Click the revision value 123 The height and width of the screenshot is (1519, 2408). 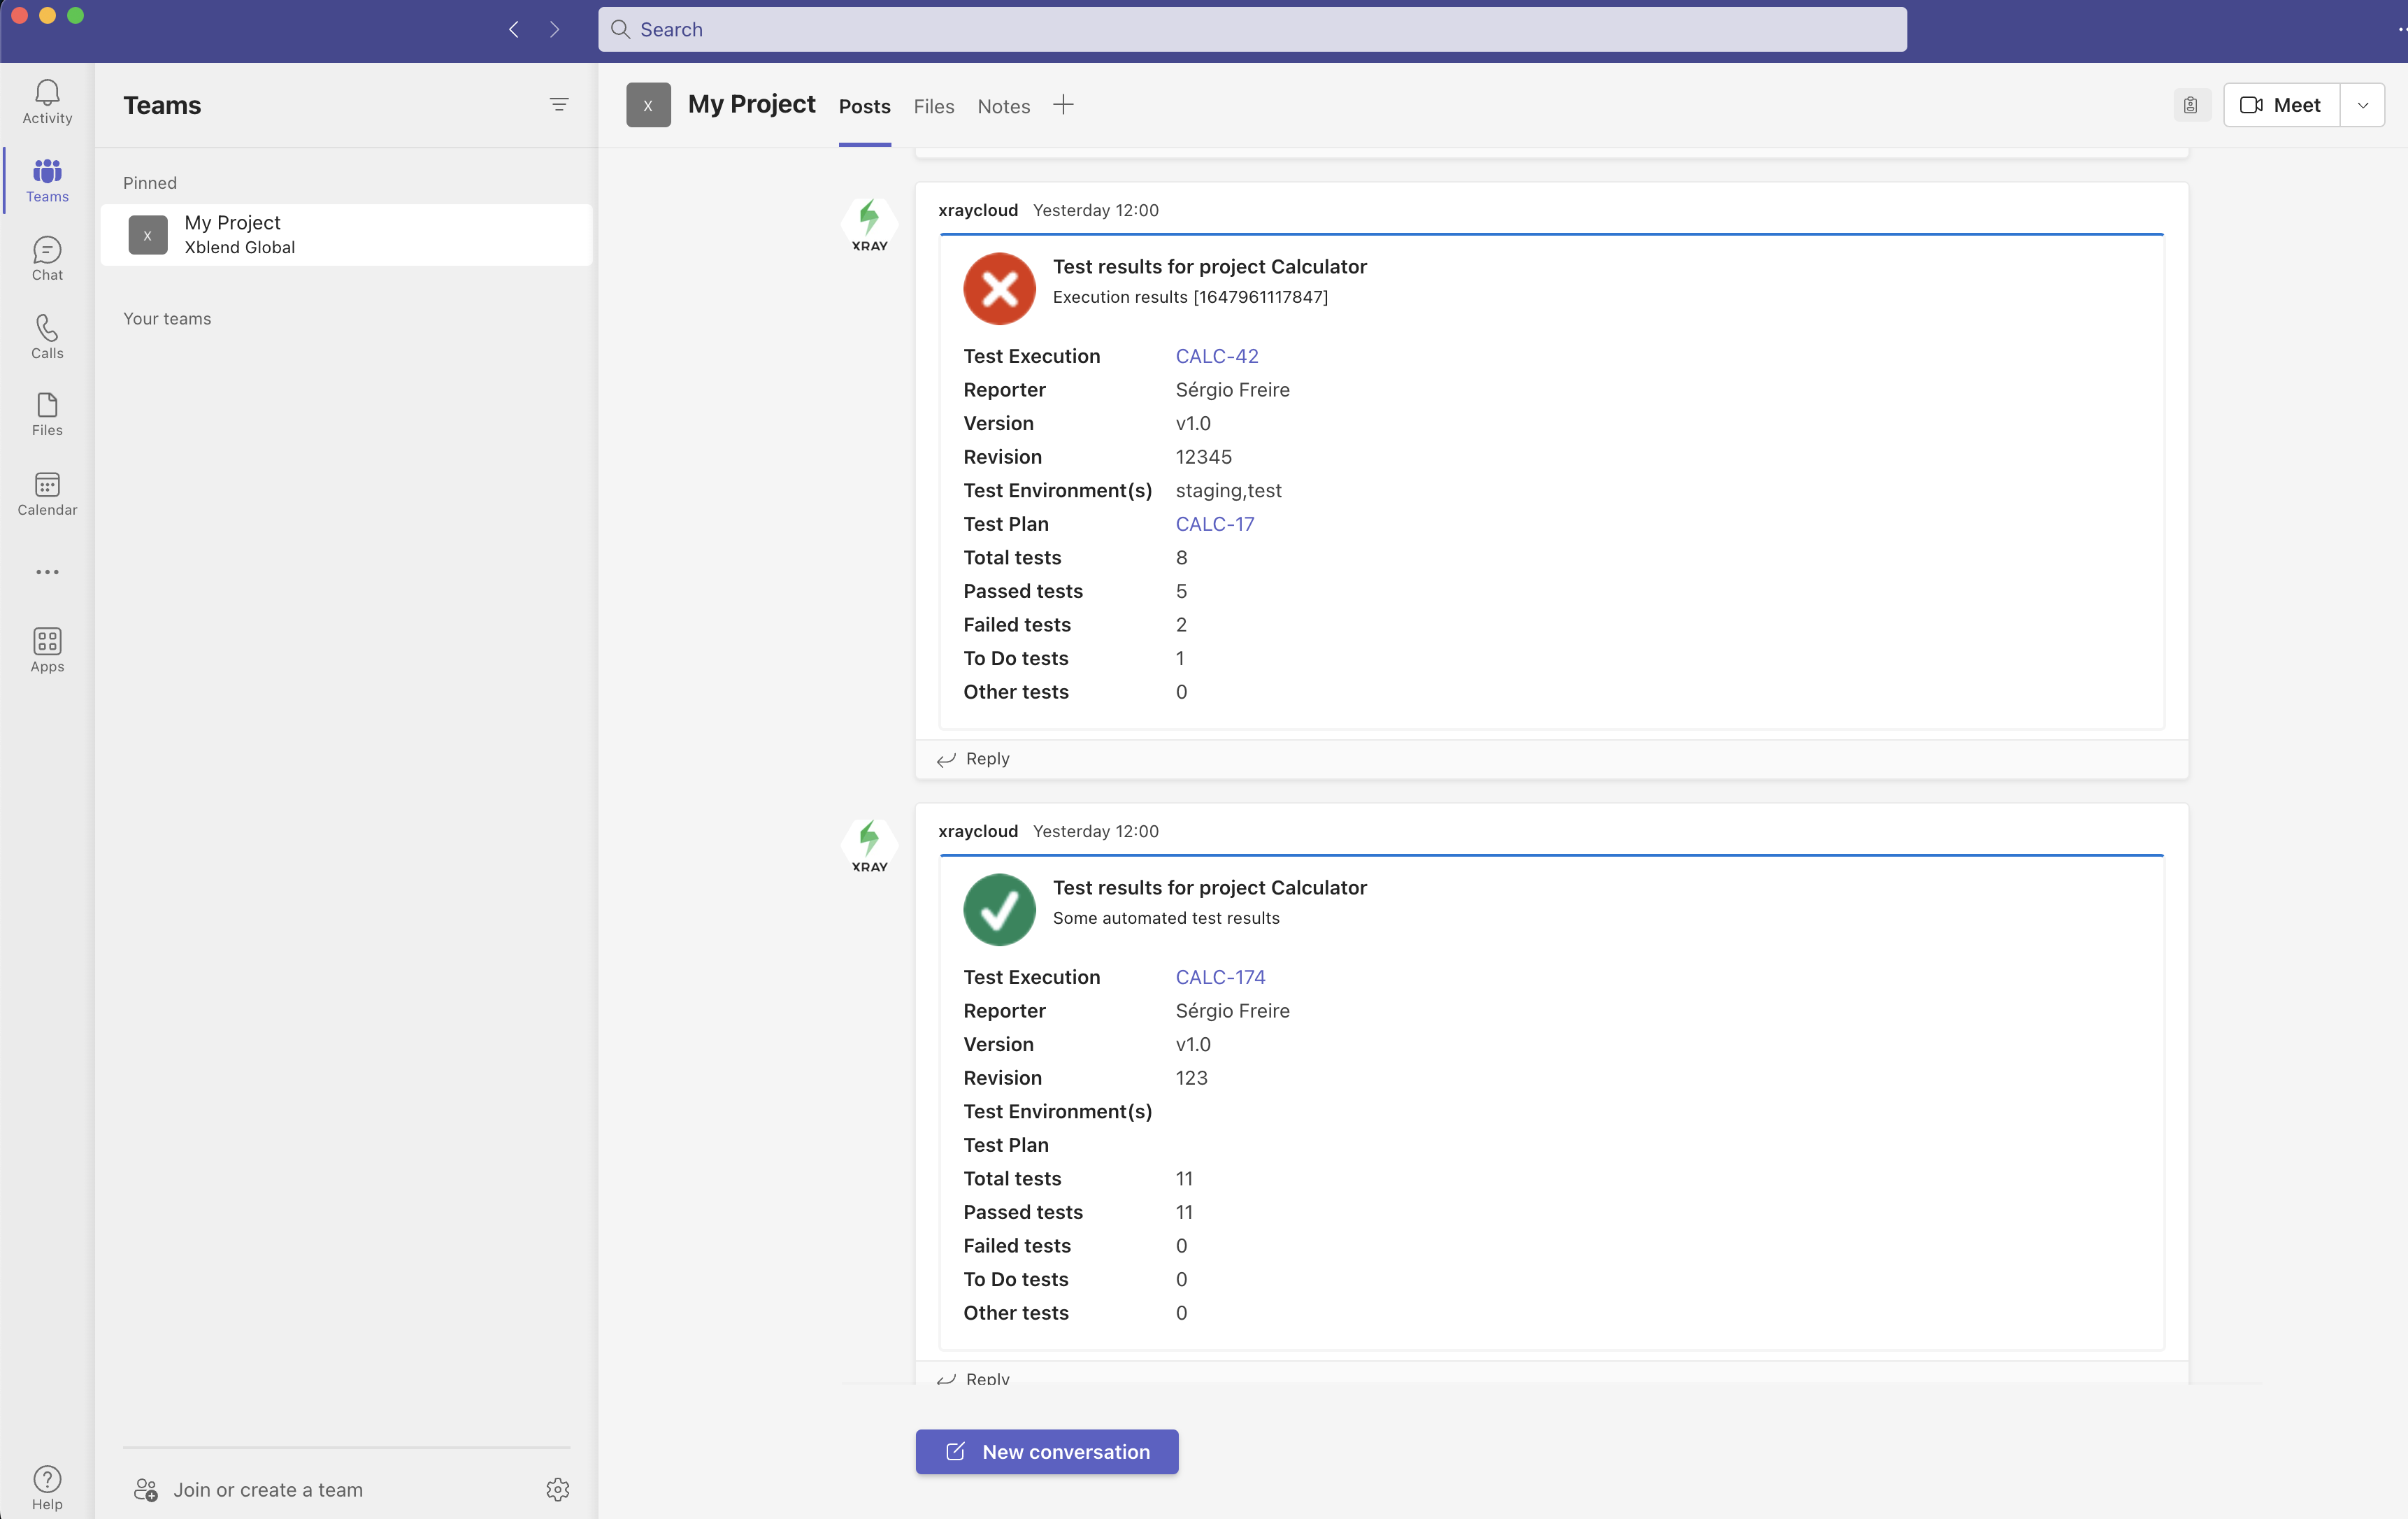[x=1192, y=1078]
